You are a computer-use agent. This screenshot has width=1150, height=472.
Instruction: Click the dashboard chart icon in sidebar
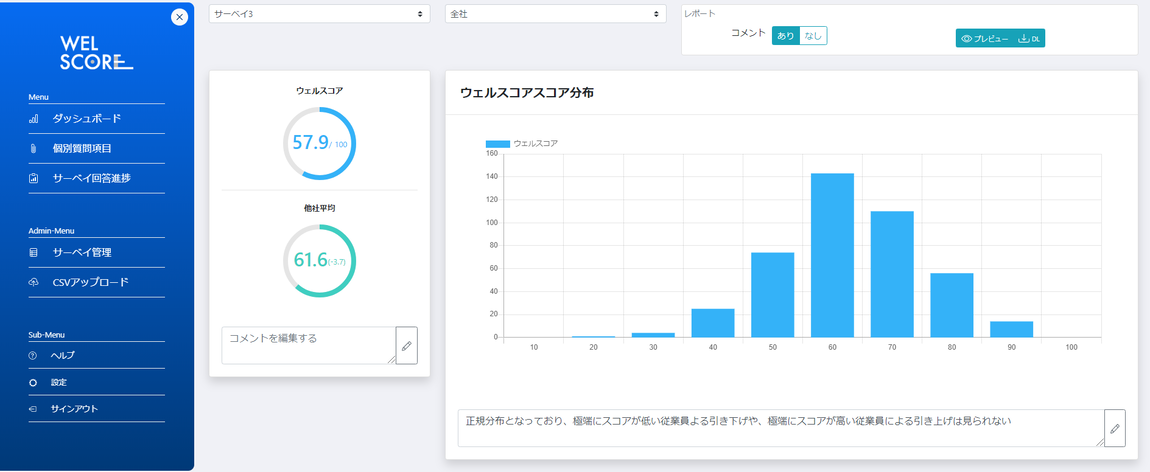pyautogui.click(x=34, y=119)
